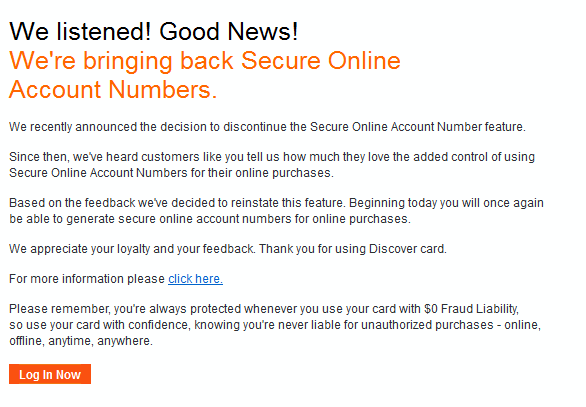Screen dimensions: 586x407
Task: Click the orange 'Account Numbers.' heading line
Action: pos(113,90)
